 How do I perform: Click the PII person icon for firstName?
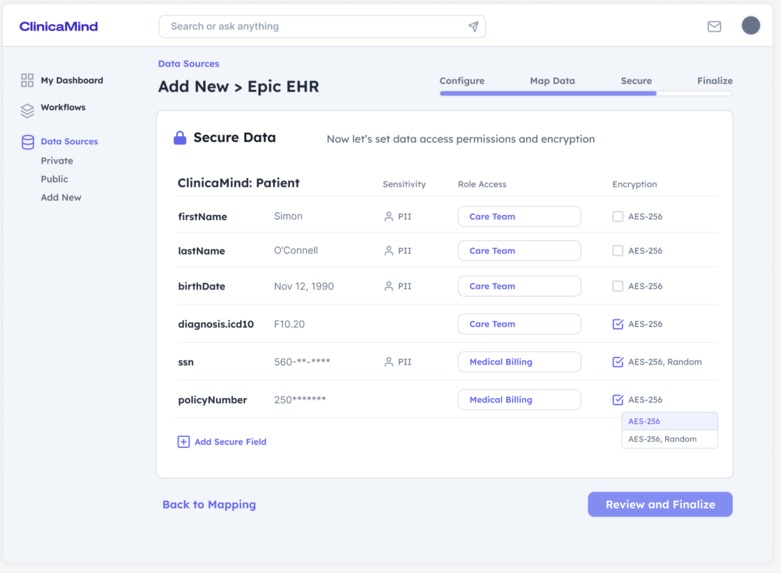pos(389,217)
